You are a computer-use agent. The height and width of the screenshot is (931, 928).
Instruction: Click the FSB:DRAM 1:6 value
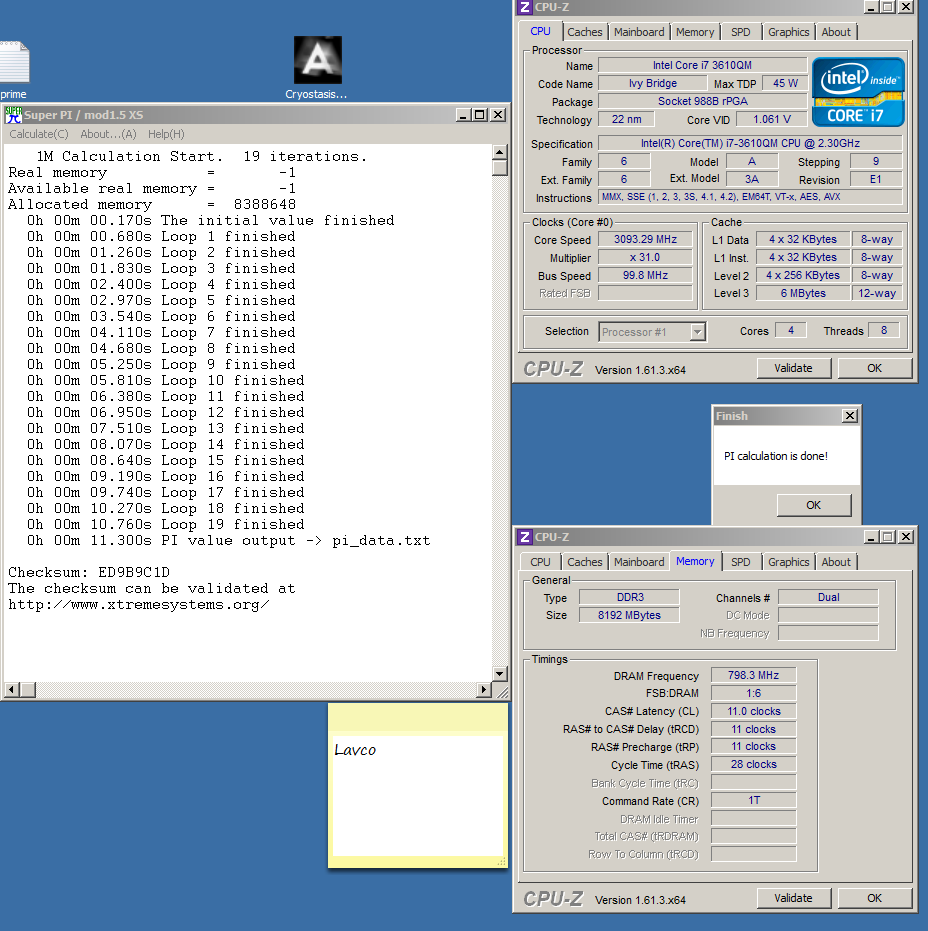753,693
